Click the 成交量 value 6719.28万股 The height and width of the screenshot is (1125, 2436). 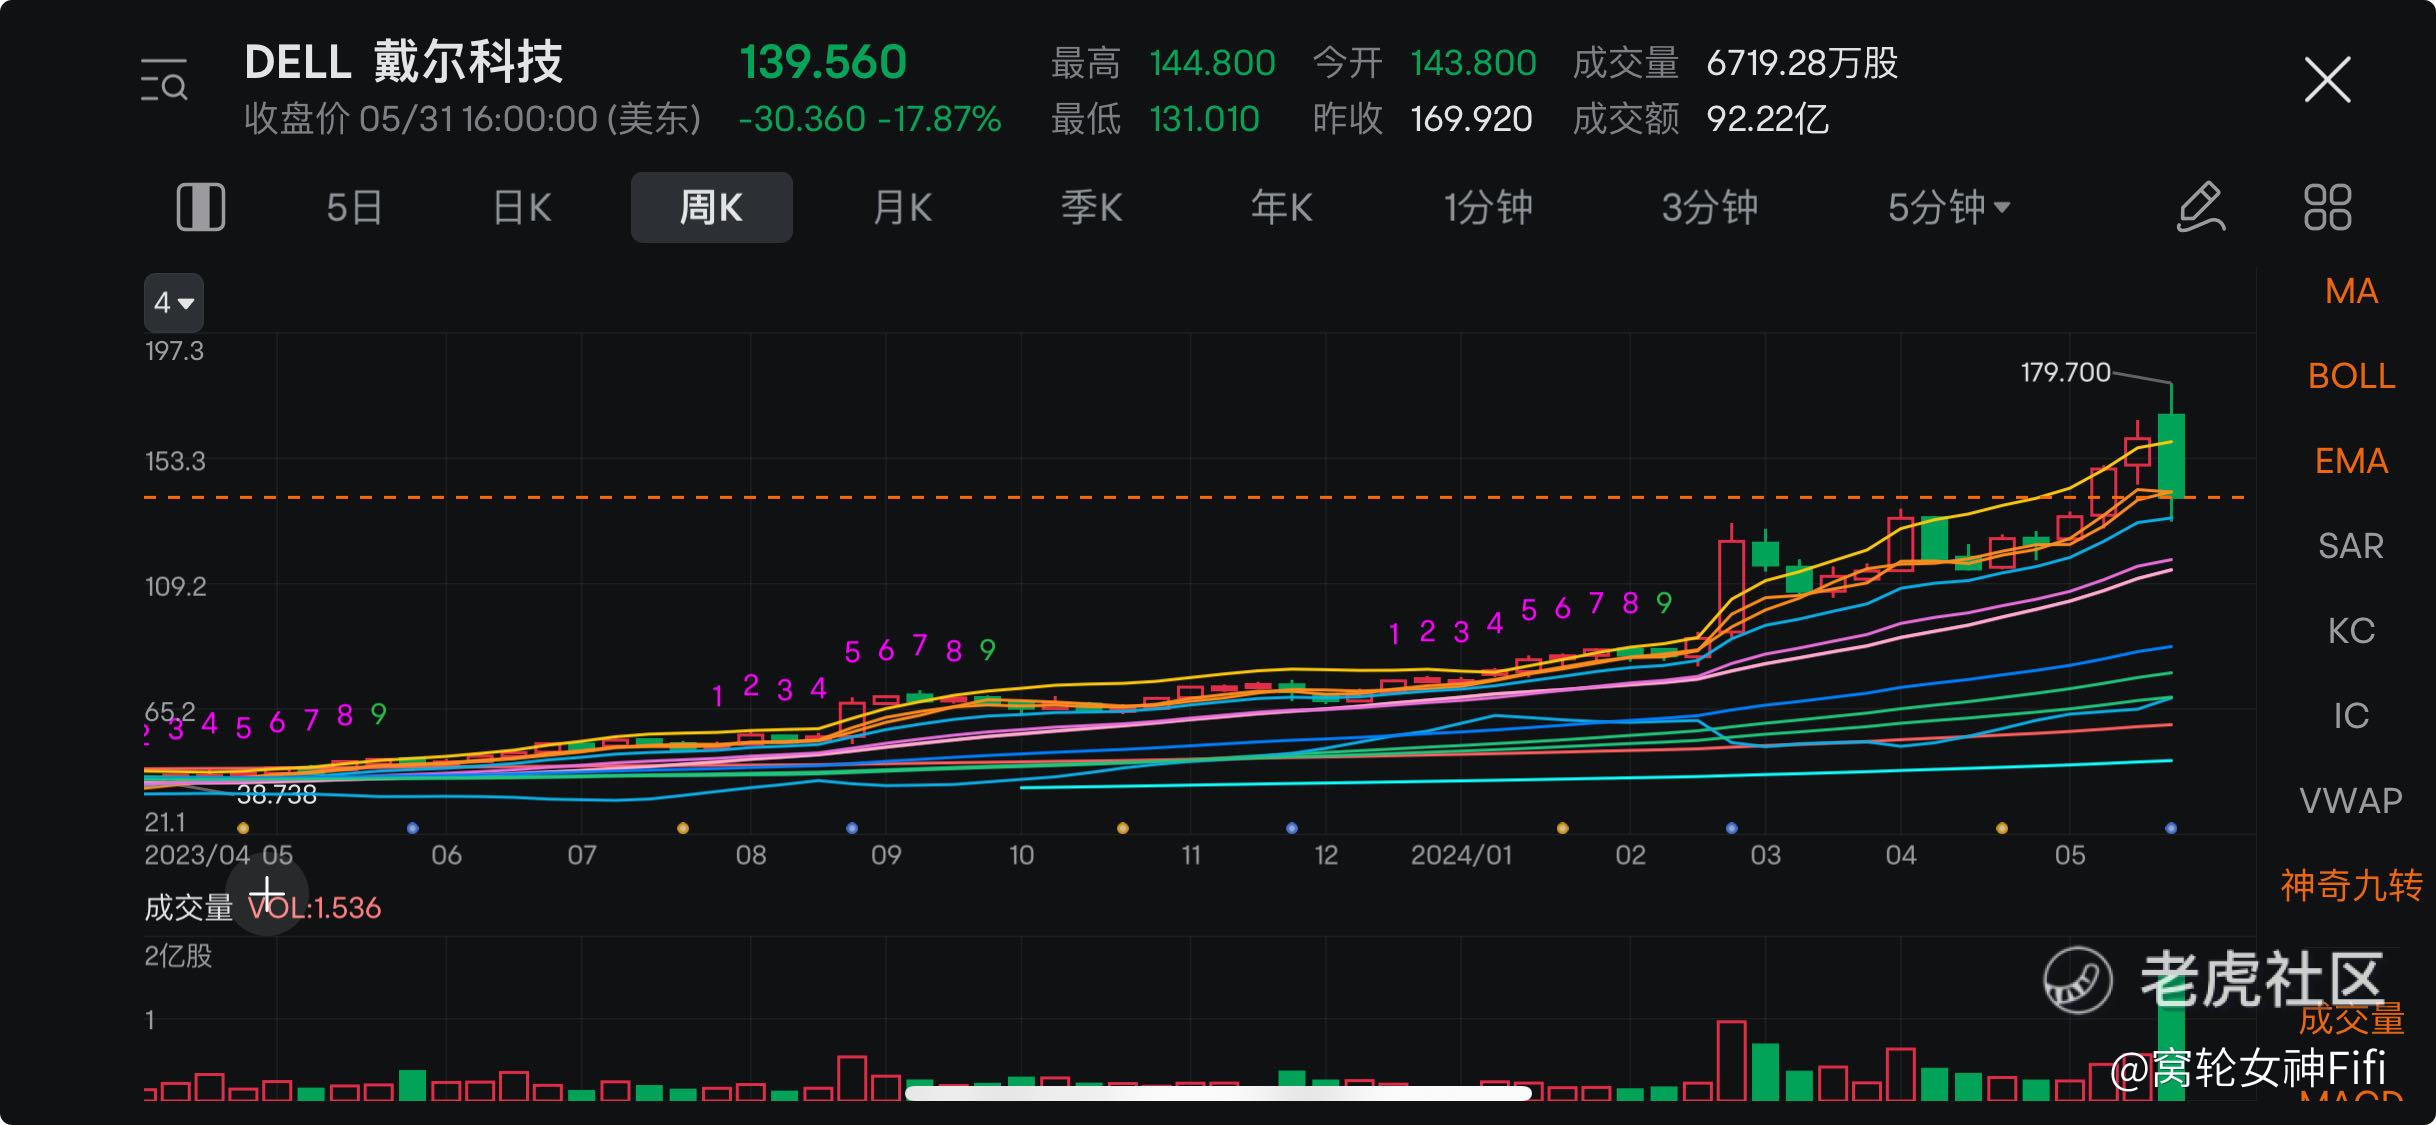[1802, 63]
